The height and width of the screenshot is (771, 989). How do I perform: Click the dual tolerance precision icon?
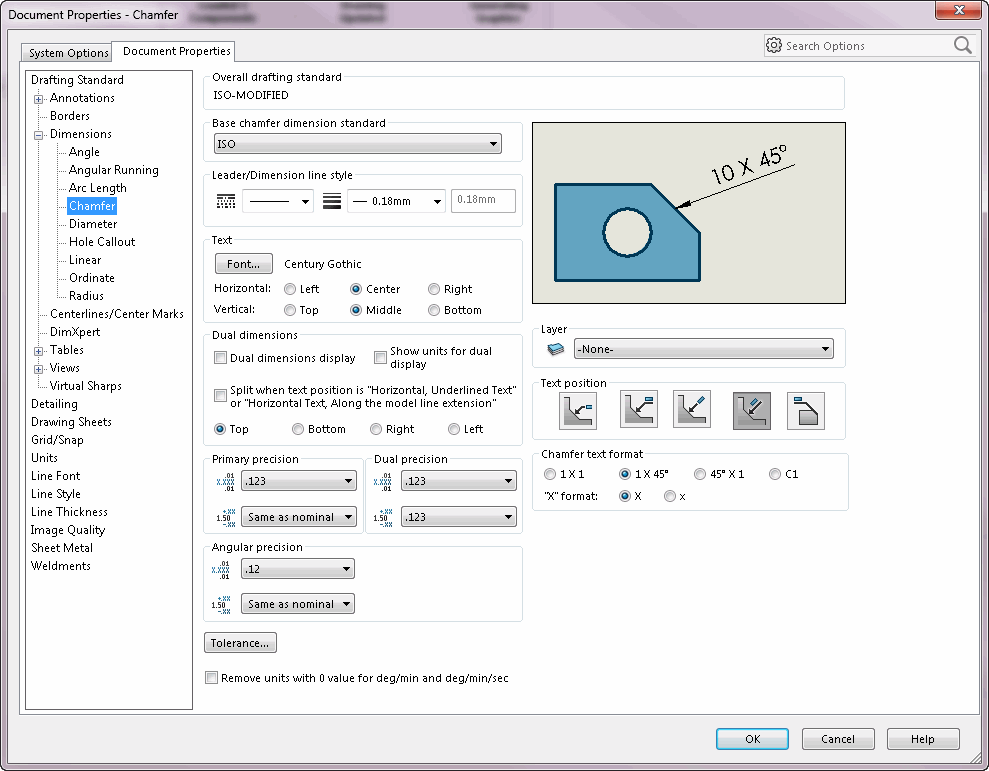(382, 517)
